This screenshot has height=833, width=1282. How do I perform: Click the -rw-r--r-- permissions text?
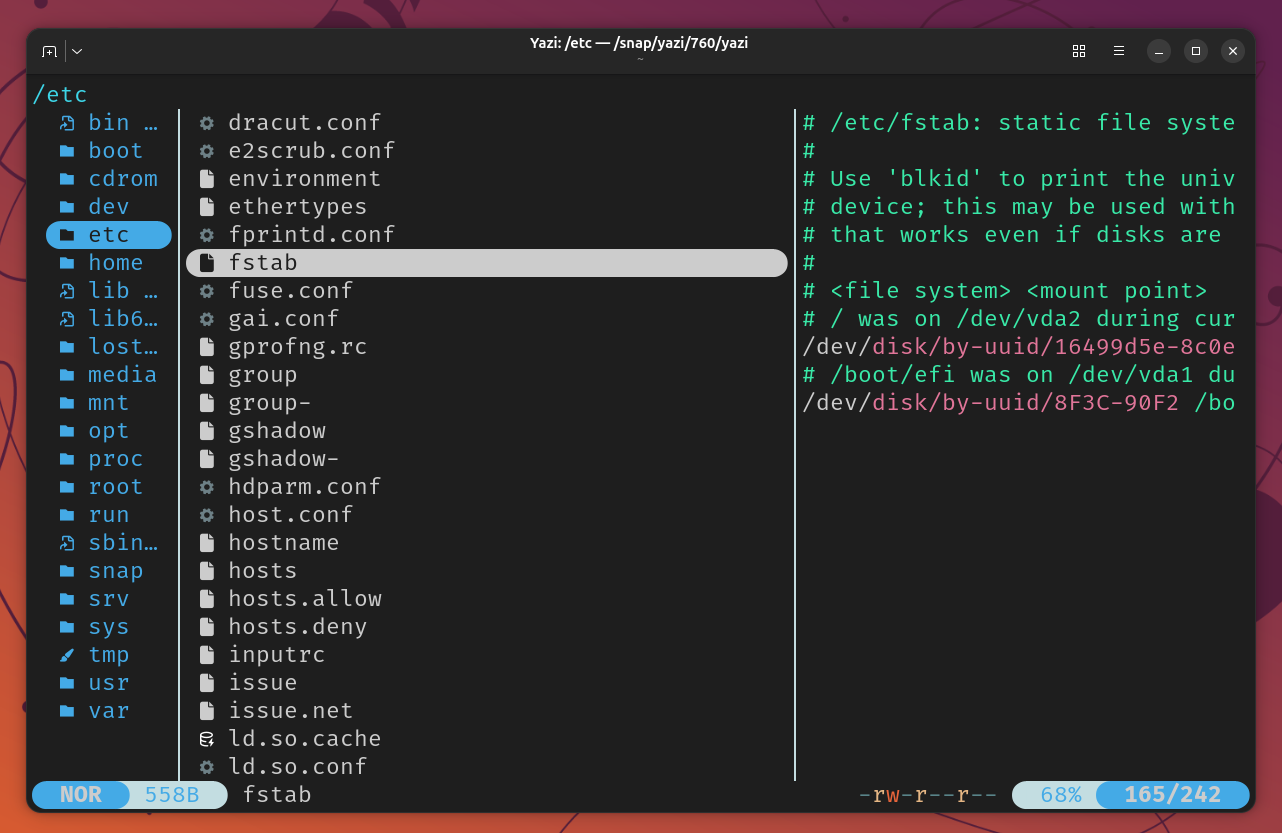(x=928, y=795)
